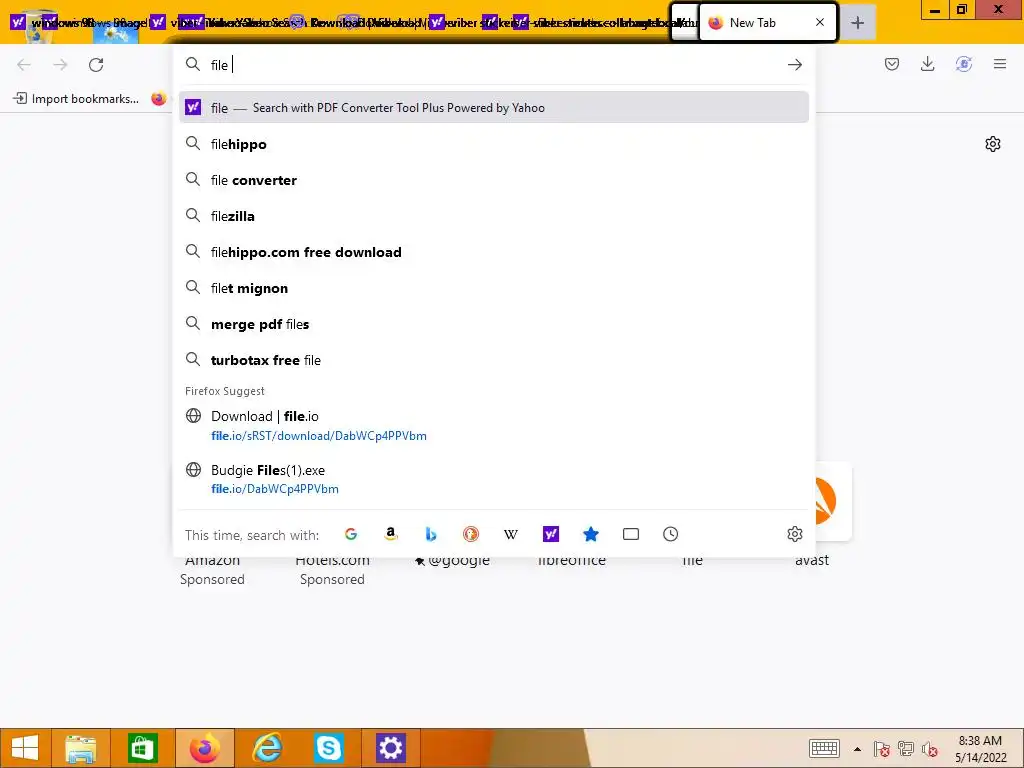Search this time with Wikipedia
The width and height of the screenshot is (1024, 768).
(511, 534)
